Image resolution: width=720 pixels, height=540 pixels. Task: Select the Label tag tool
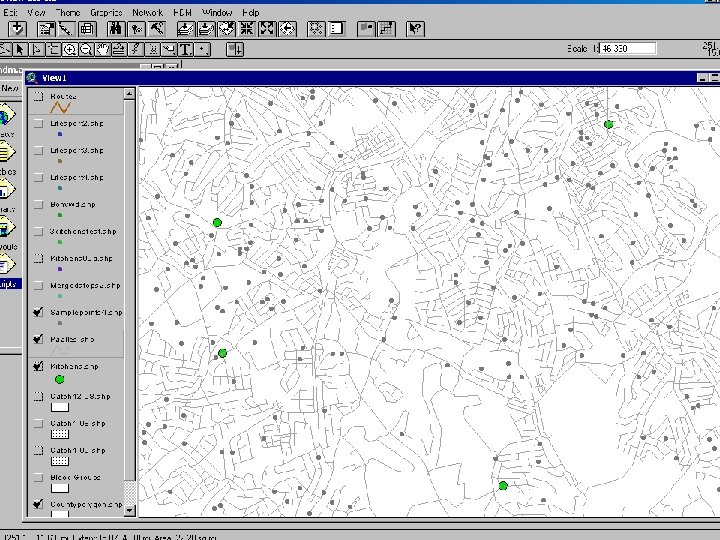pyautogui.click(x=169, y=49)
